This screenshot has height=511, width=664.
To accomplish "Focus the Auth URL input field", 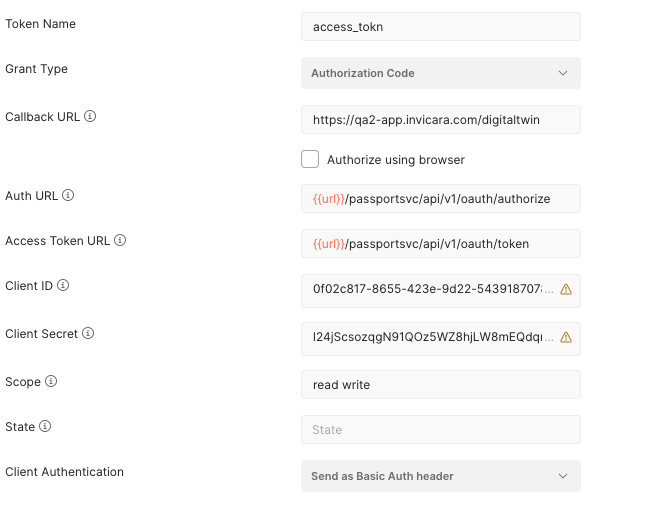I will coord(440,199).
